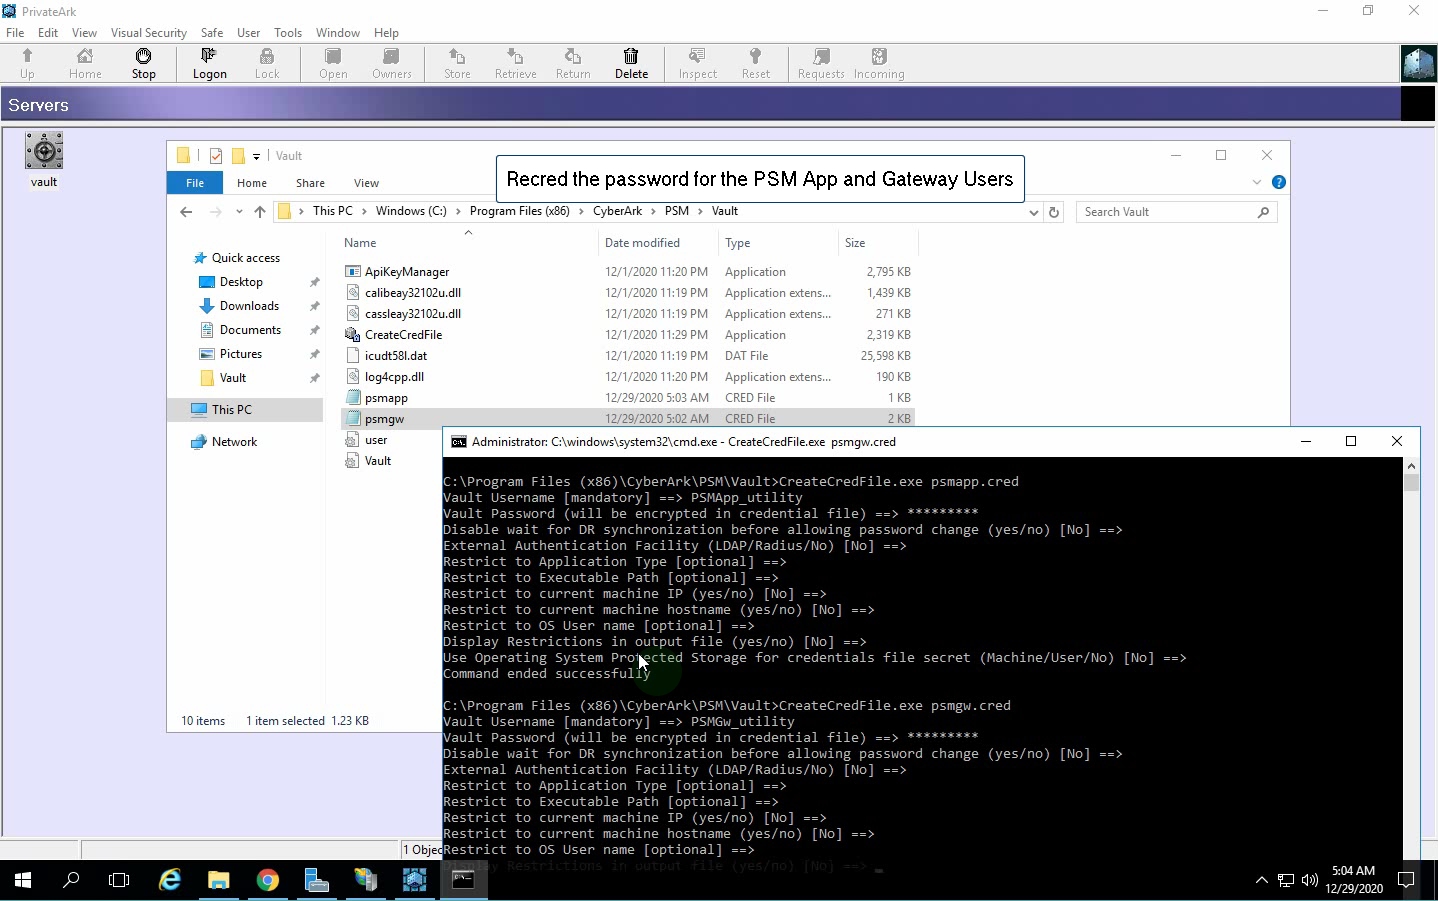Select the log4cpp.dll file
The width and height of the screenshot is (1438, 901).
(x=394, y=377)
